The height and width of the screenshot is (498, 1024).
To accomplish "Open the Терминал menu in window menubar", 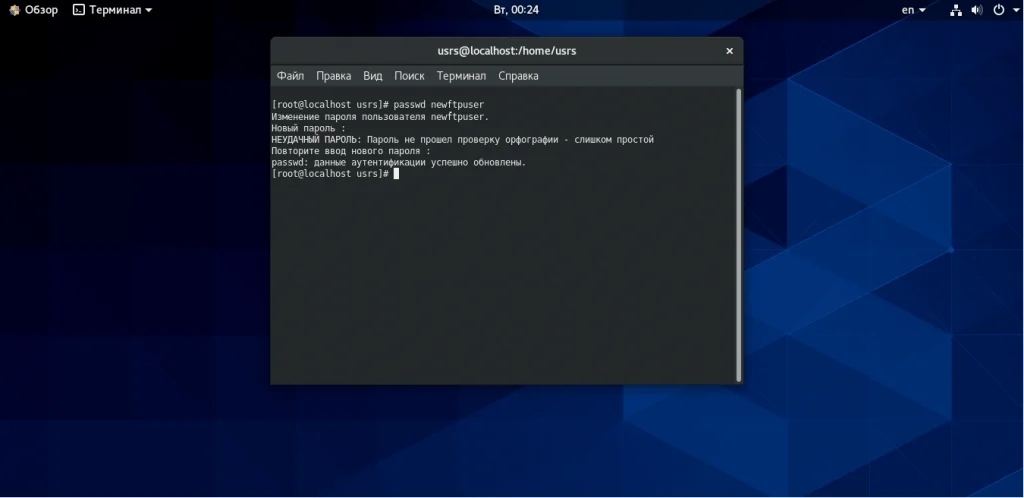I will pyautogui.click(x=461, y=76).
